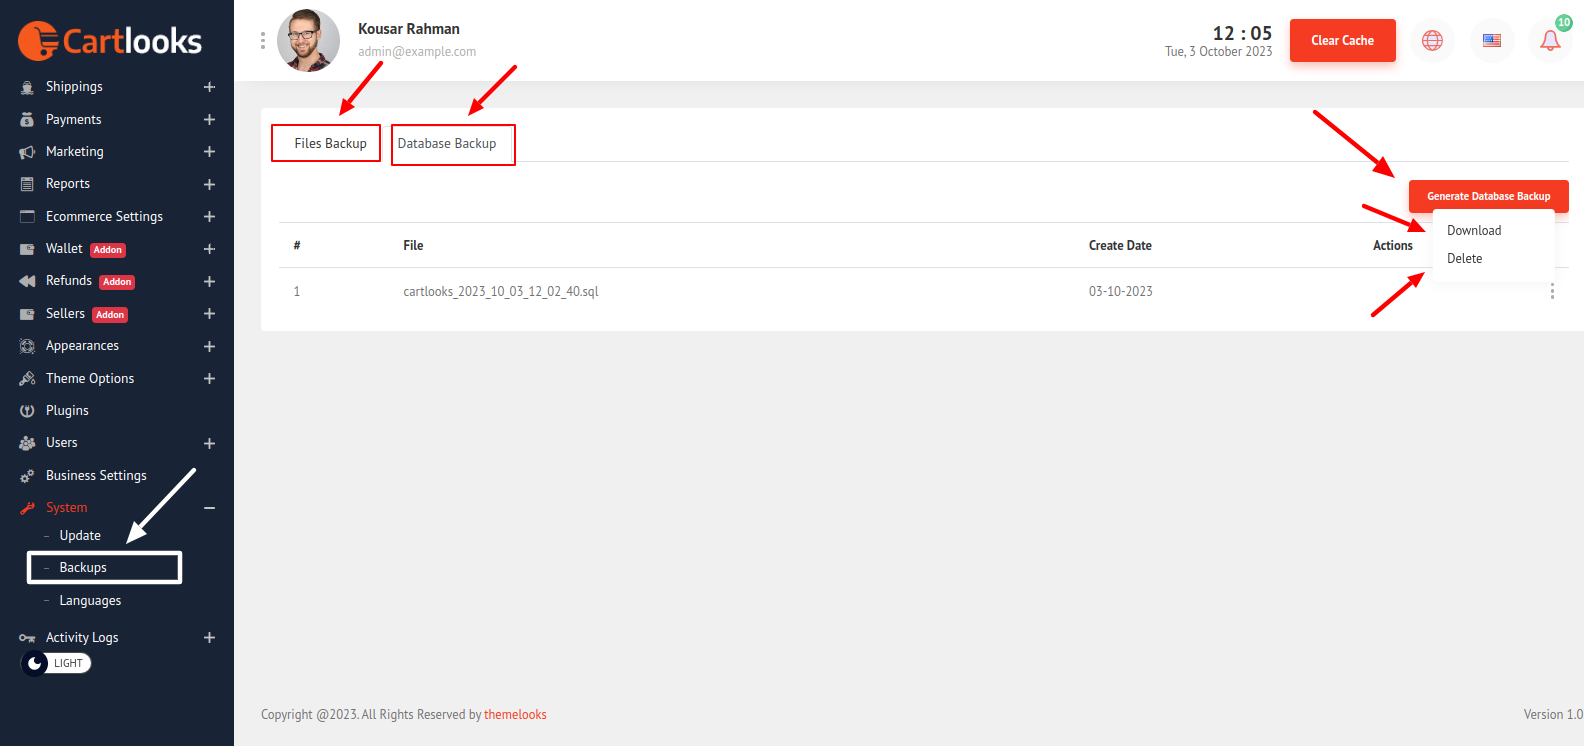Choose Download from the actions menu
Screen dimensions: 1584x746
(x=1474, y=230)
